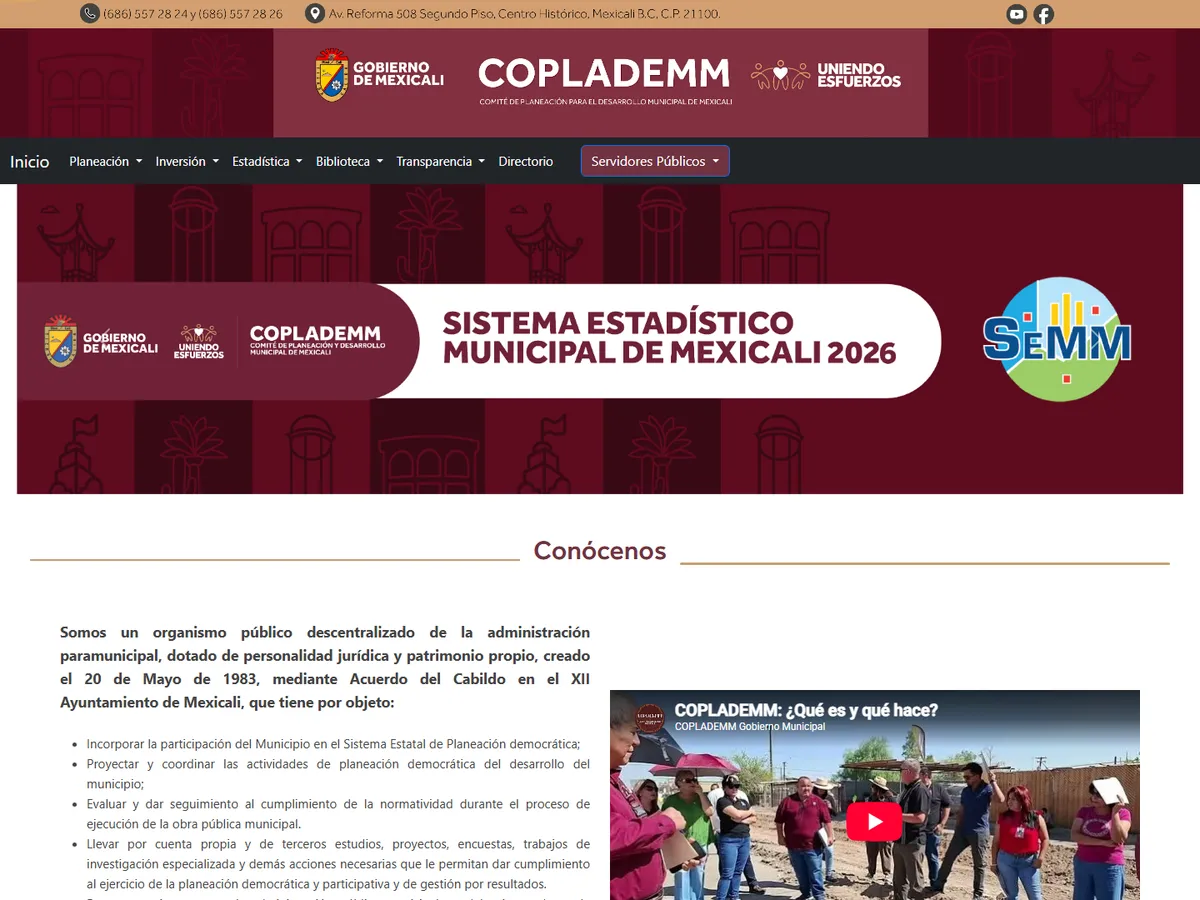Click the COPLADEMM header logo
This screenshot has height=900, width=1200.
605,80
